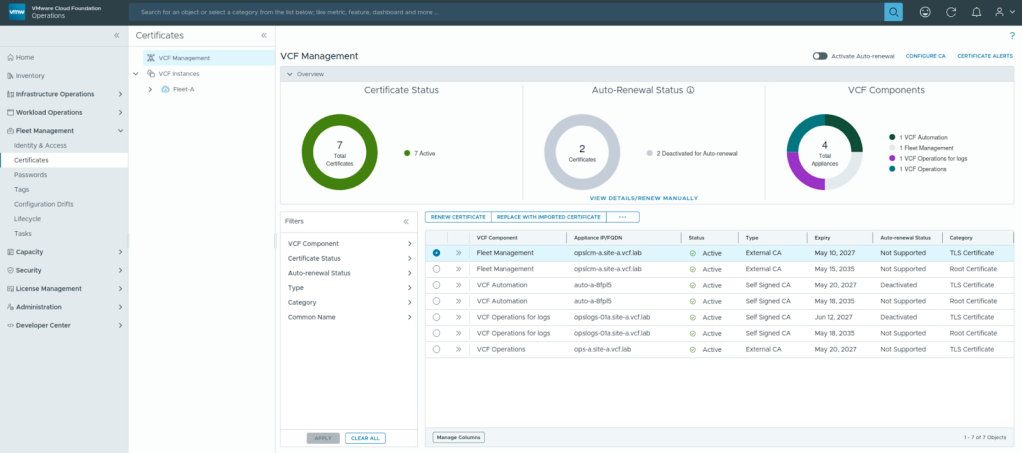Collapse the Filters panel
The image size is (1022, 453).
(x=406, y=221)
